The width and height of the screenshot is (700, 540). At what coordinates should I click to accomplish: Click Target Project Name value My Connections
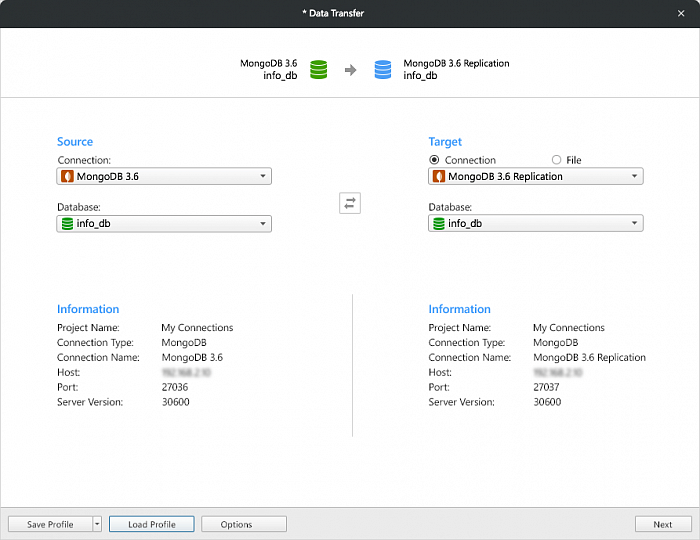coord(569,328)
